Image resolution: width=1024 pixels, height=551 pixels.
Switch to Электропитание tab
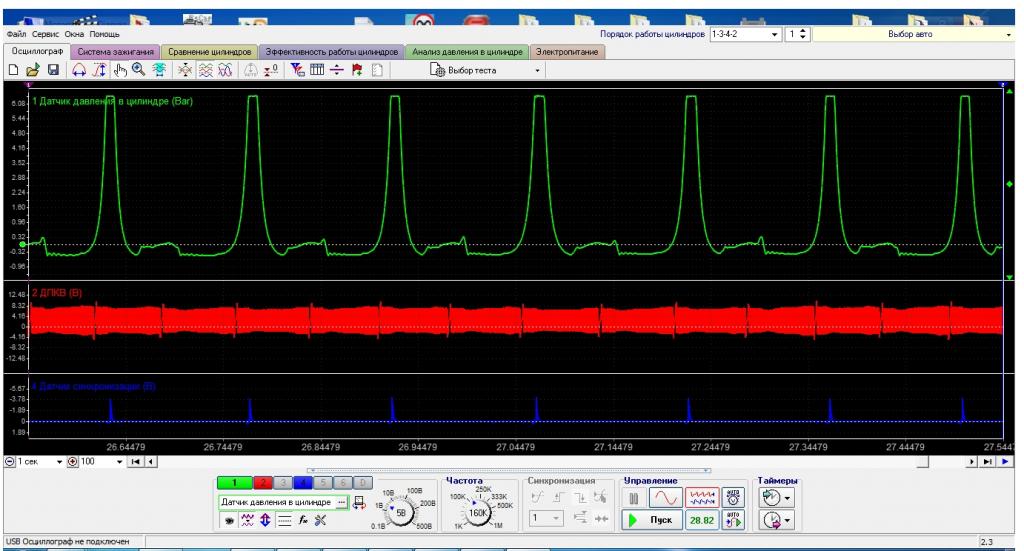[x=566, y=52]
